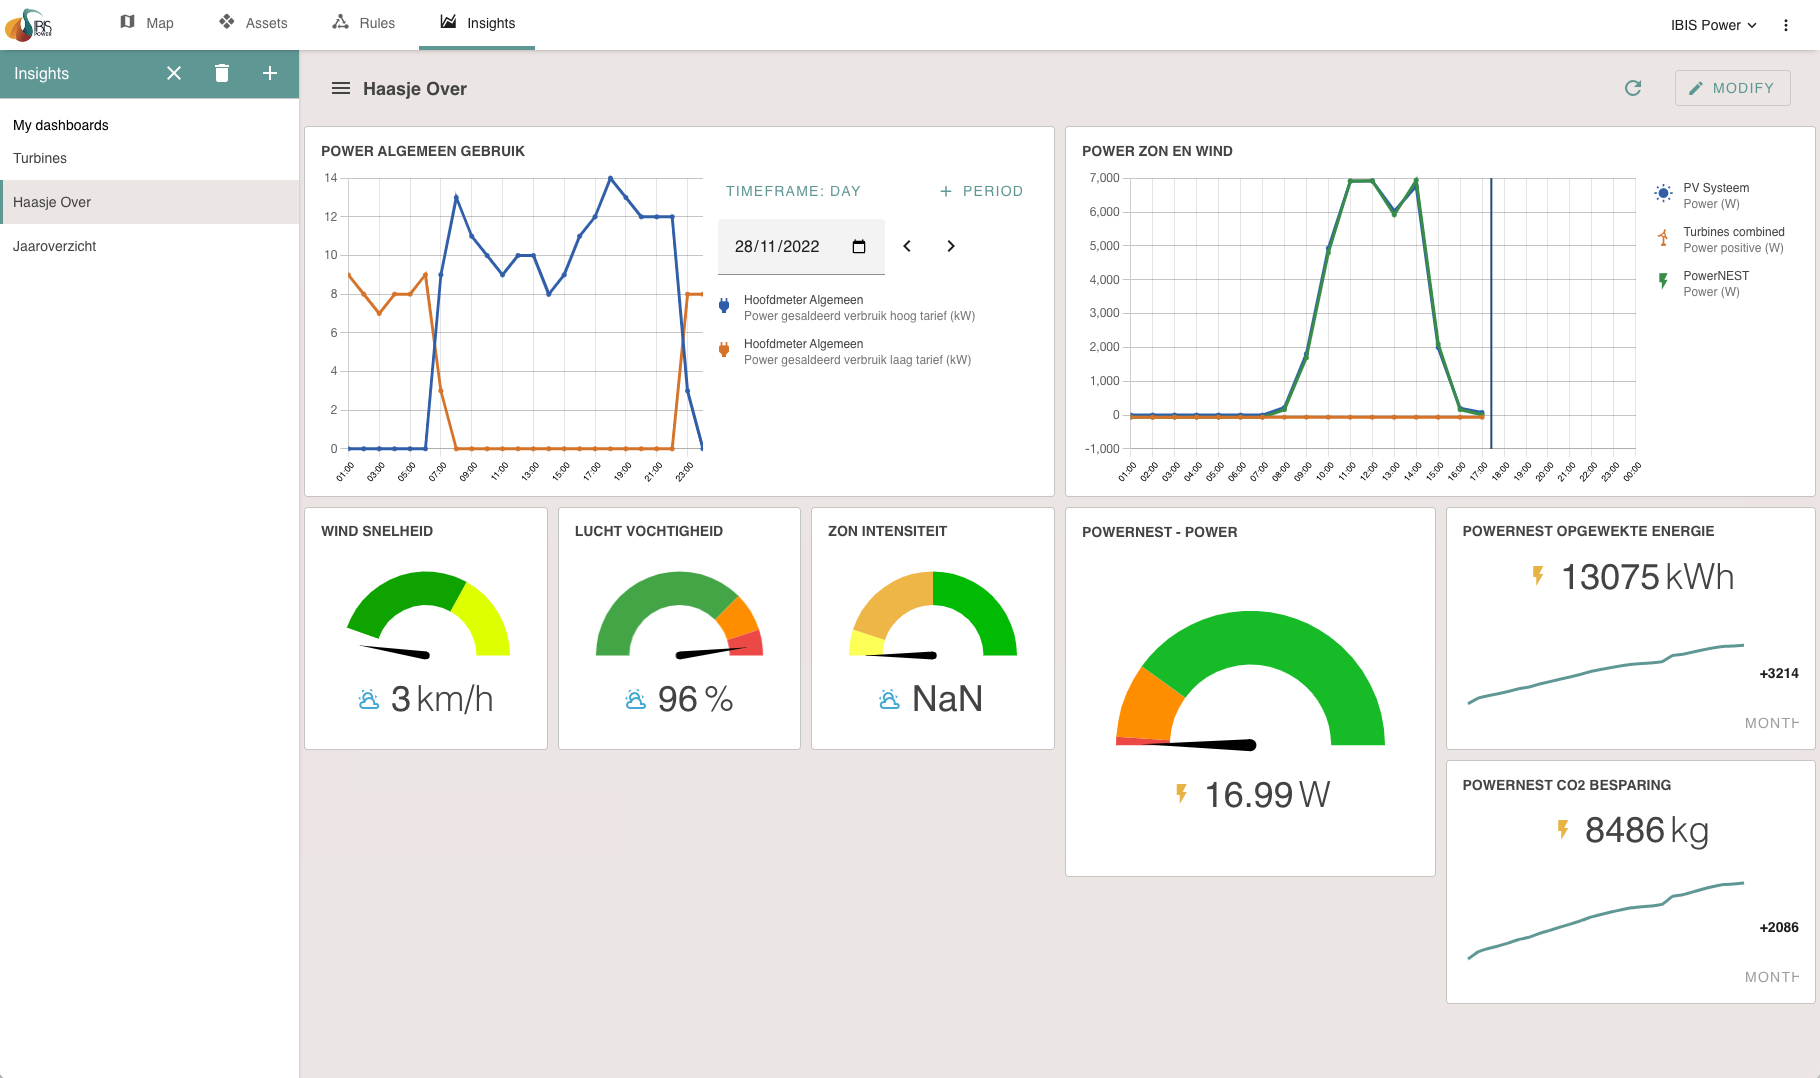
Task: Click the Lucht Vochtigheid gauge
Action: [680, 614]
